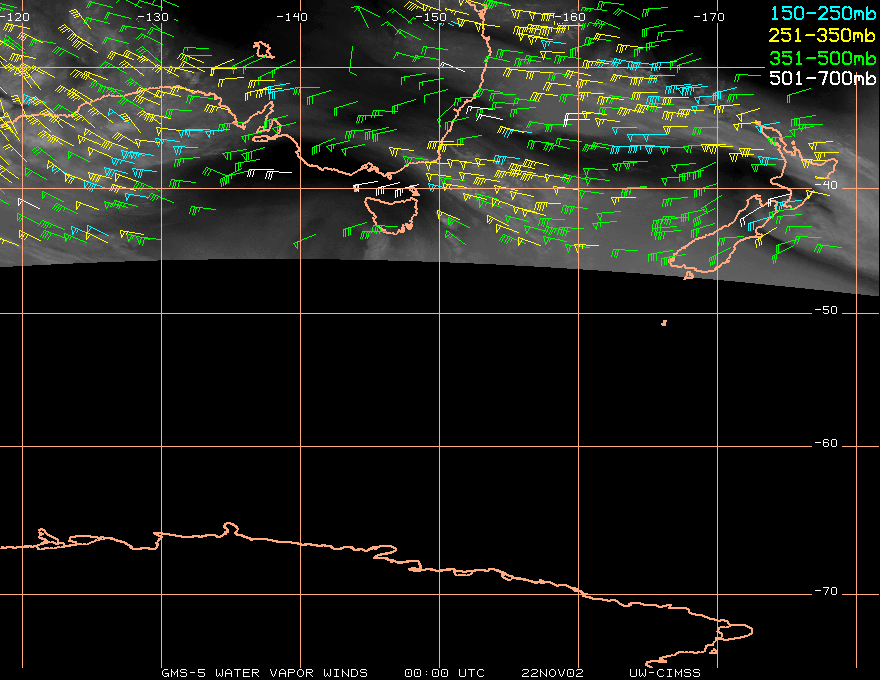Click the -130 longitude label
This screenshot has height=680, width=880.
click(x=153, y=17)
